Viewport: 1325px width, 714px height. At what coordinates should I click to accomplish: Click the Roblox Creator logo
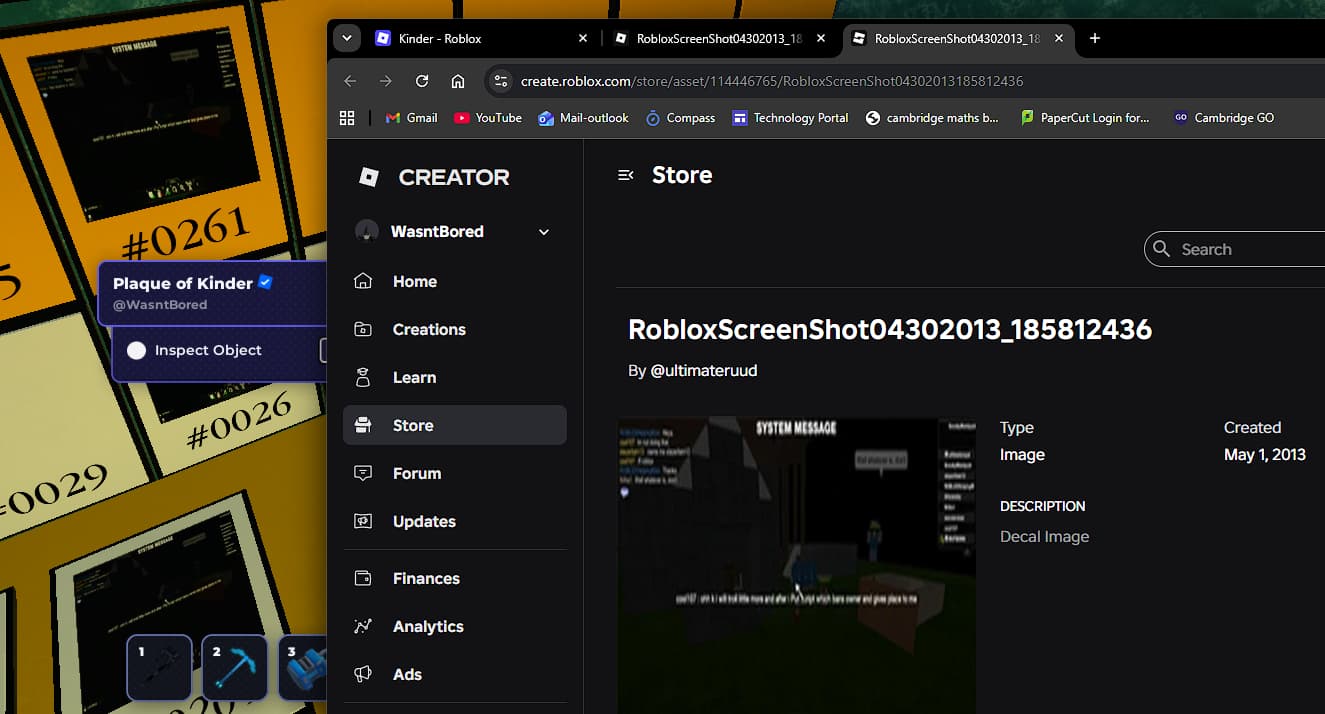click(434, 177)
